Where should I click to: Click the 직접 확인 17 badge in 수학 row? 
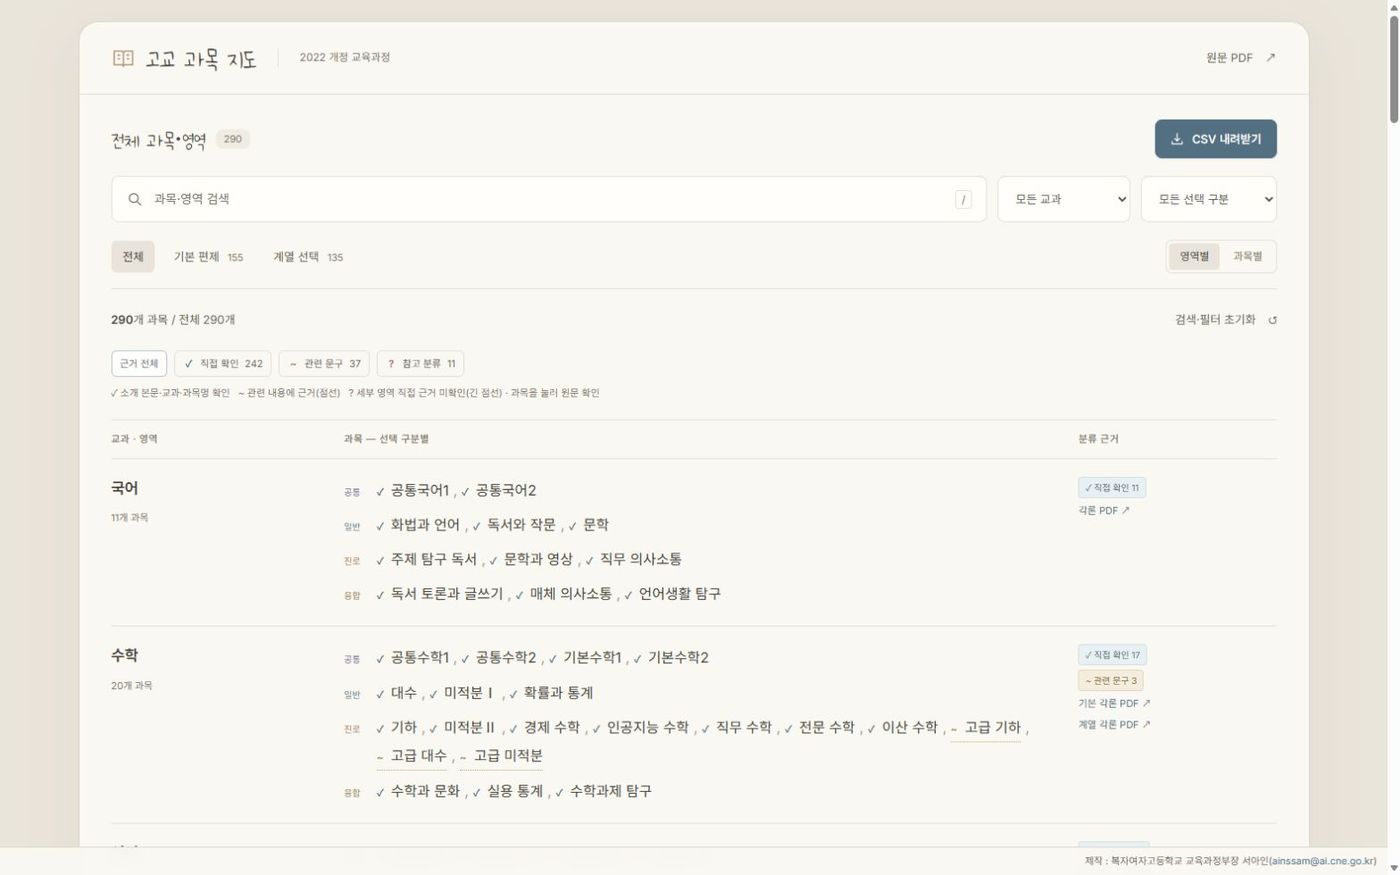(1112, 655)
